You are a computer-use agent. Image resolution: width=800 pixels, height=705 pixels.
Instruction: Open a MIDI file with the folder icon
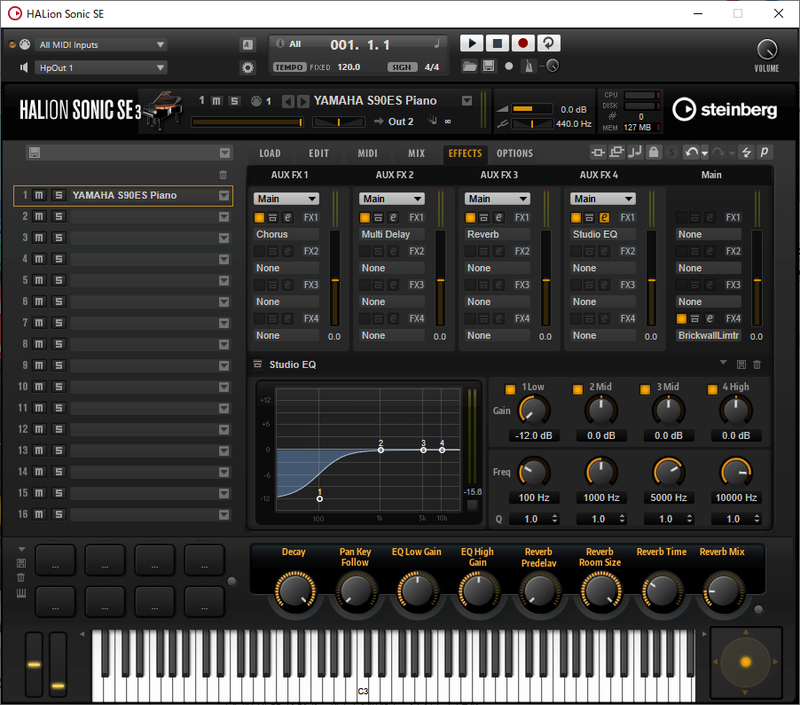tap(469, 66)
